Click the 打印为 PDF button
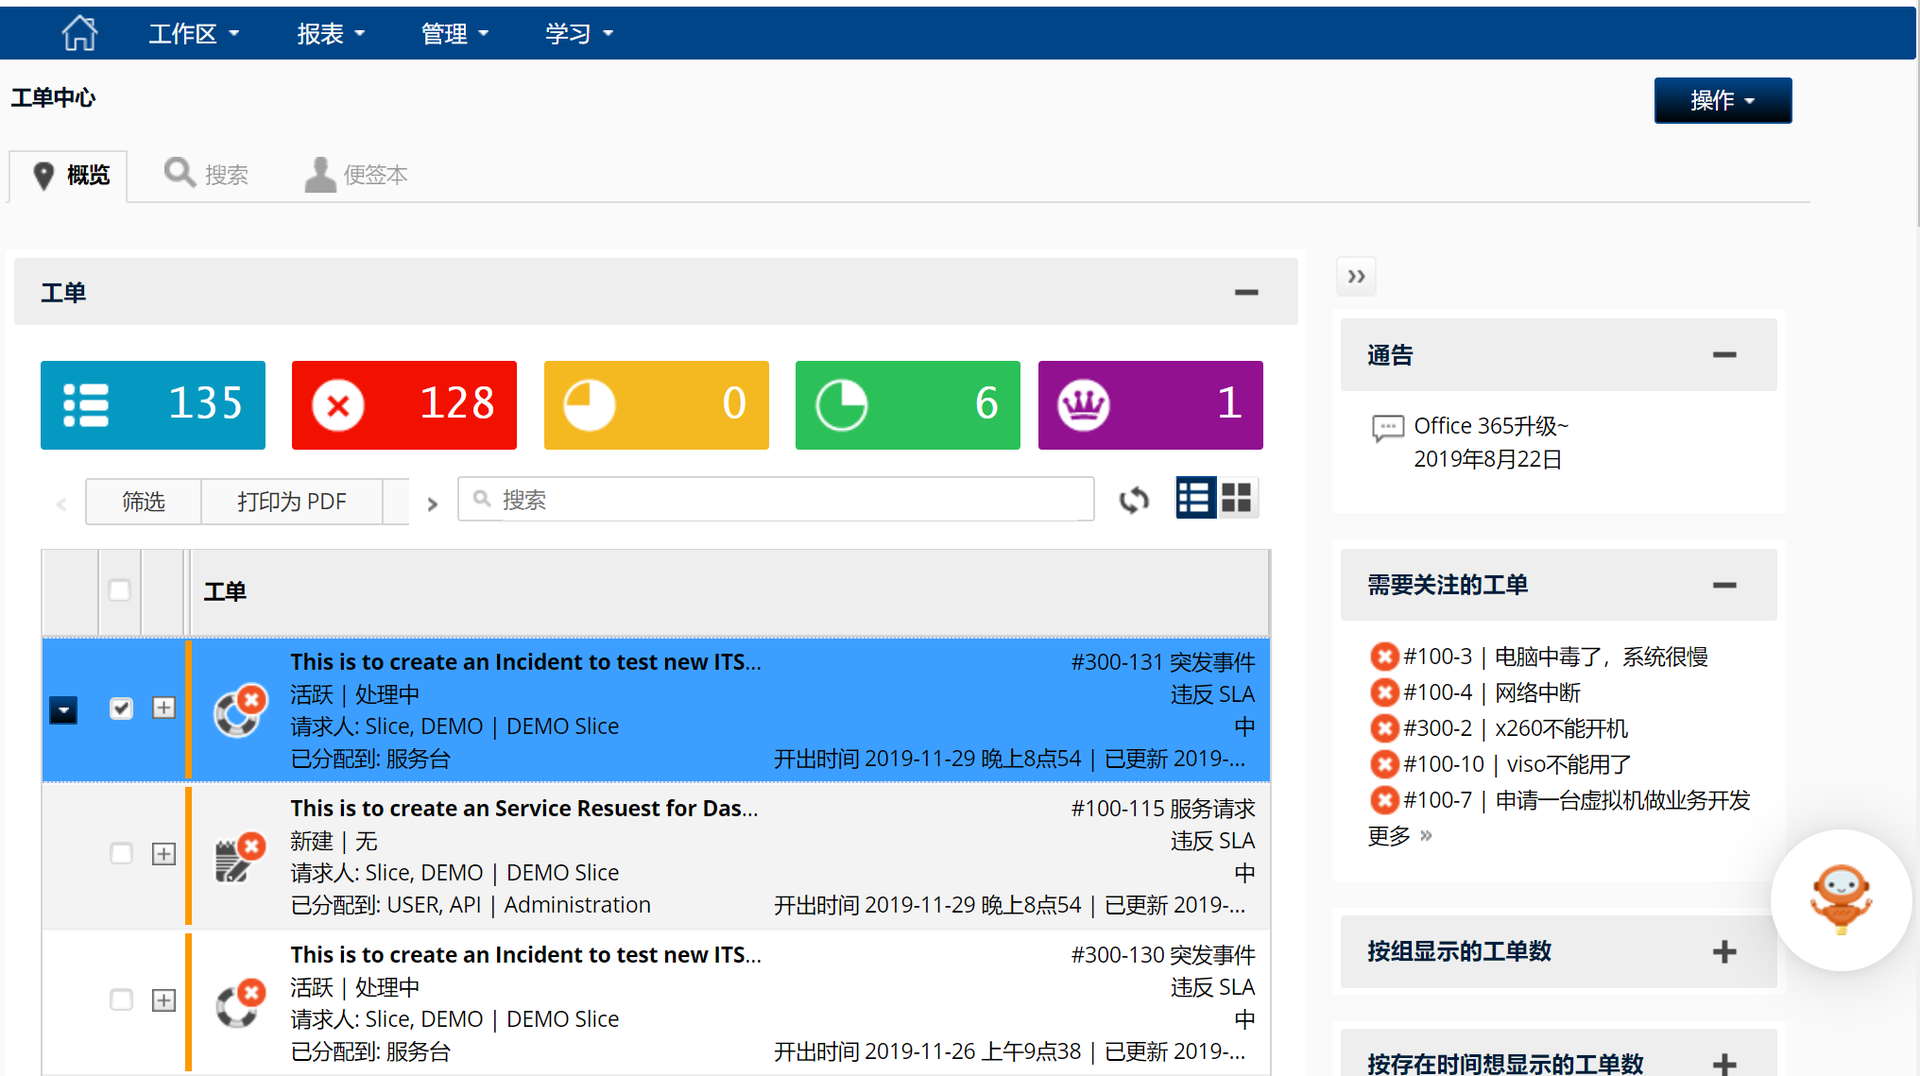Image resolution: width=1920 pixels, height=1076 pixels. point(291,502)
